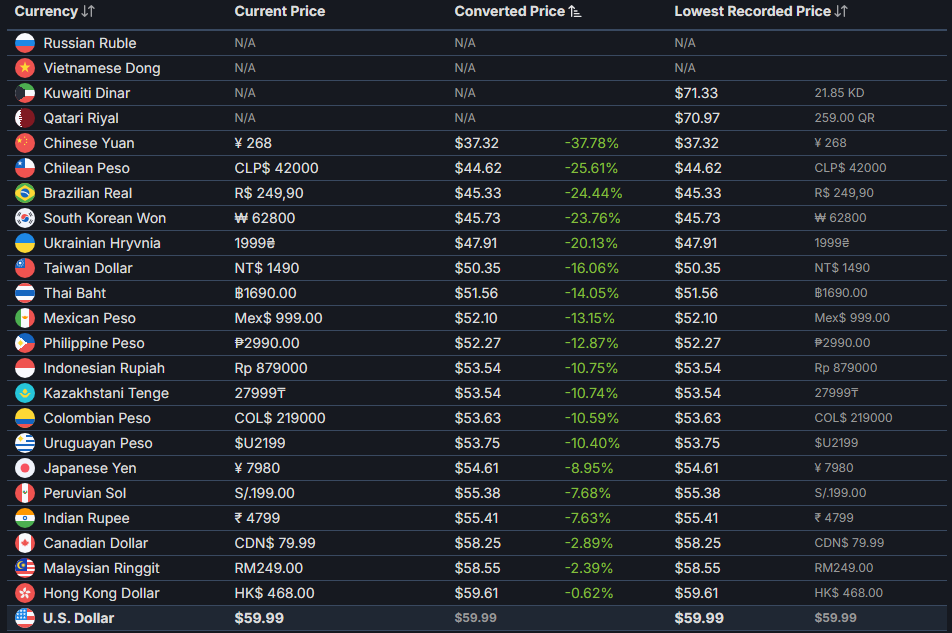Sort by the Lowest Recorded Price header

761,12
